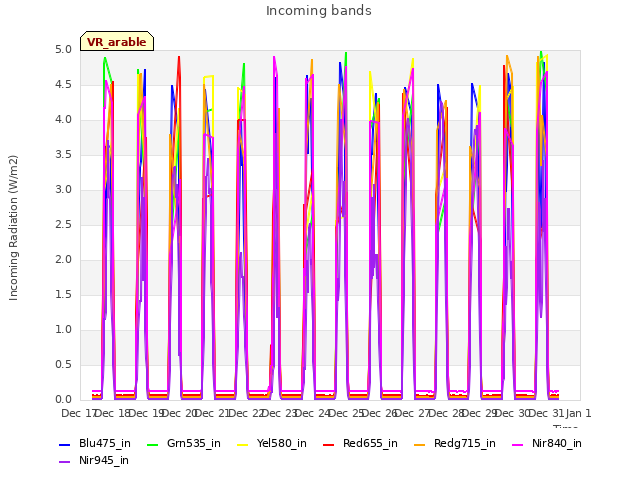Click the Dec 22 x-axis date label

click(x=246, y=413)
